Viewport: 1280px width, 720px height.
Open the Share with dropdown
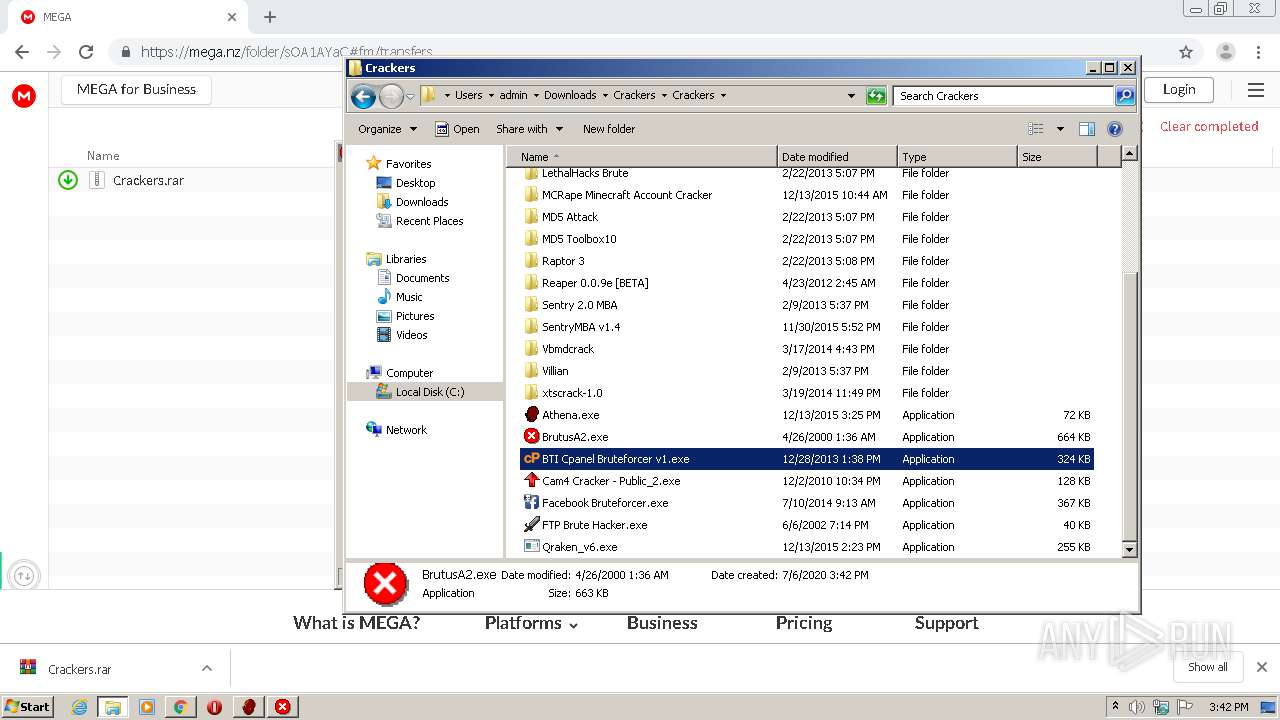[x=530, y=129]
